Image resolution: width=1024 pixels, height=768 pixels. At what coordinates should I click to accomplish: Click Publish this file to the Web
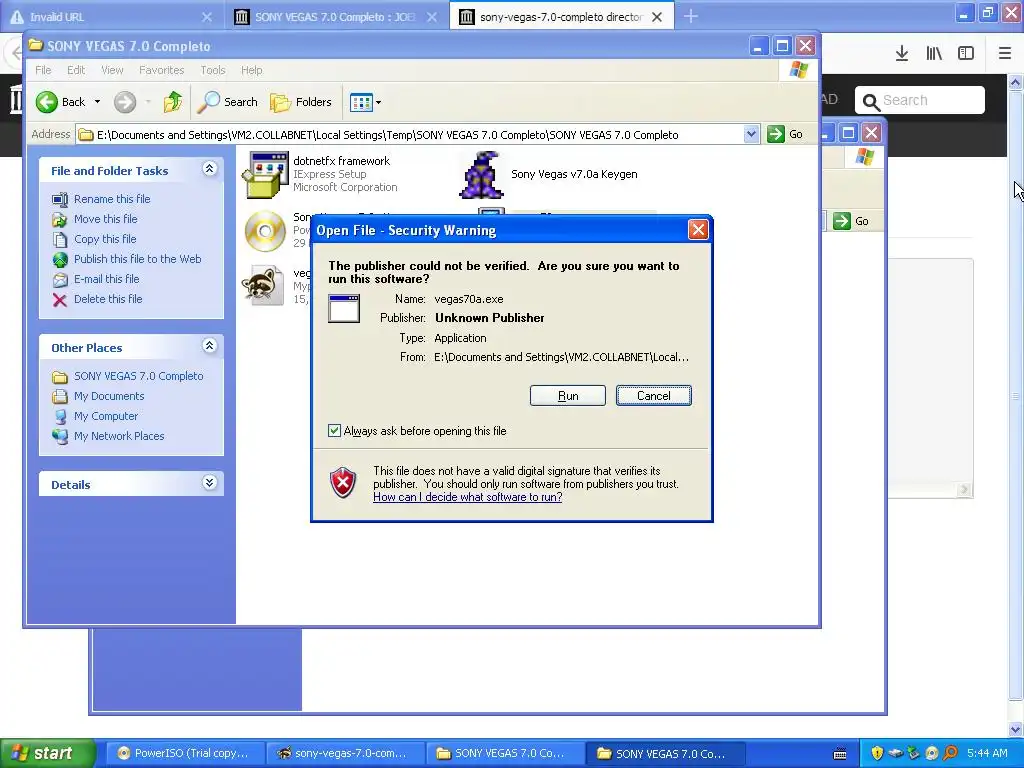(137, 259)
